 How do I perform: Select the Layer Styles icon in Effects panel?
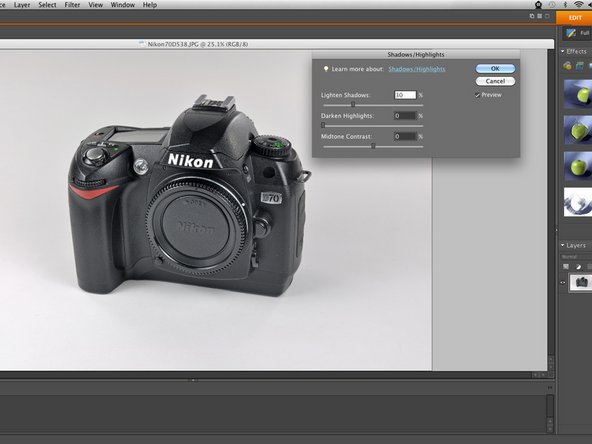(580, 66)
